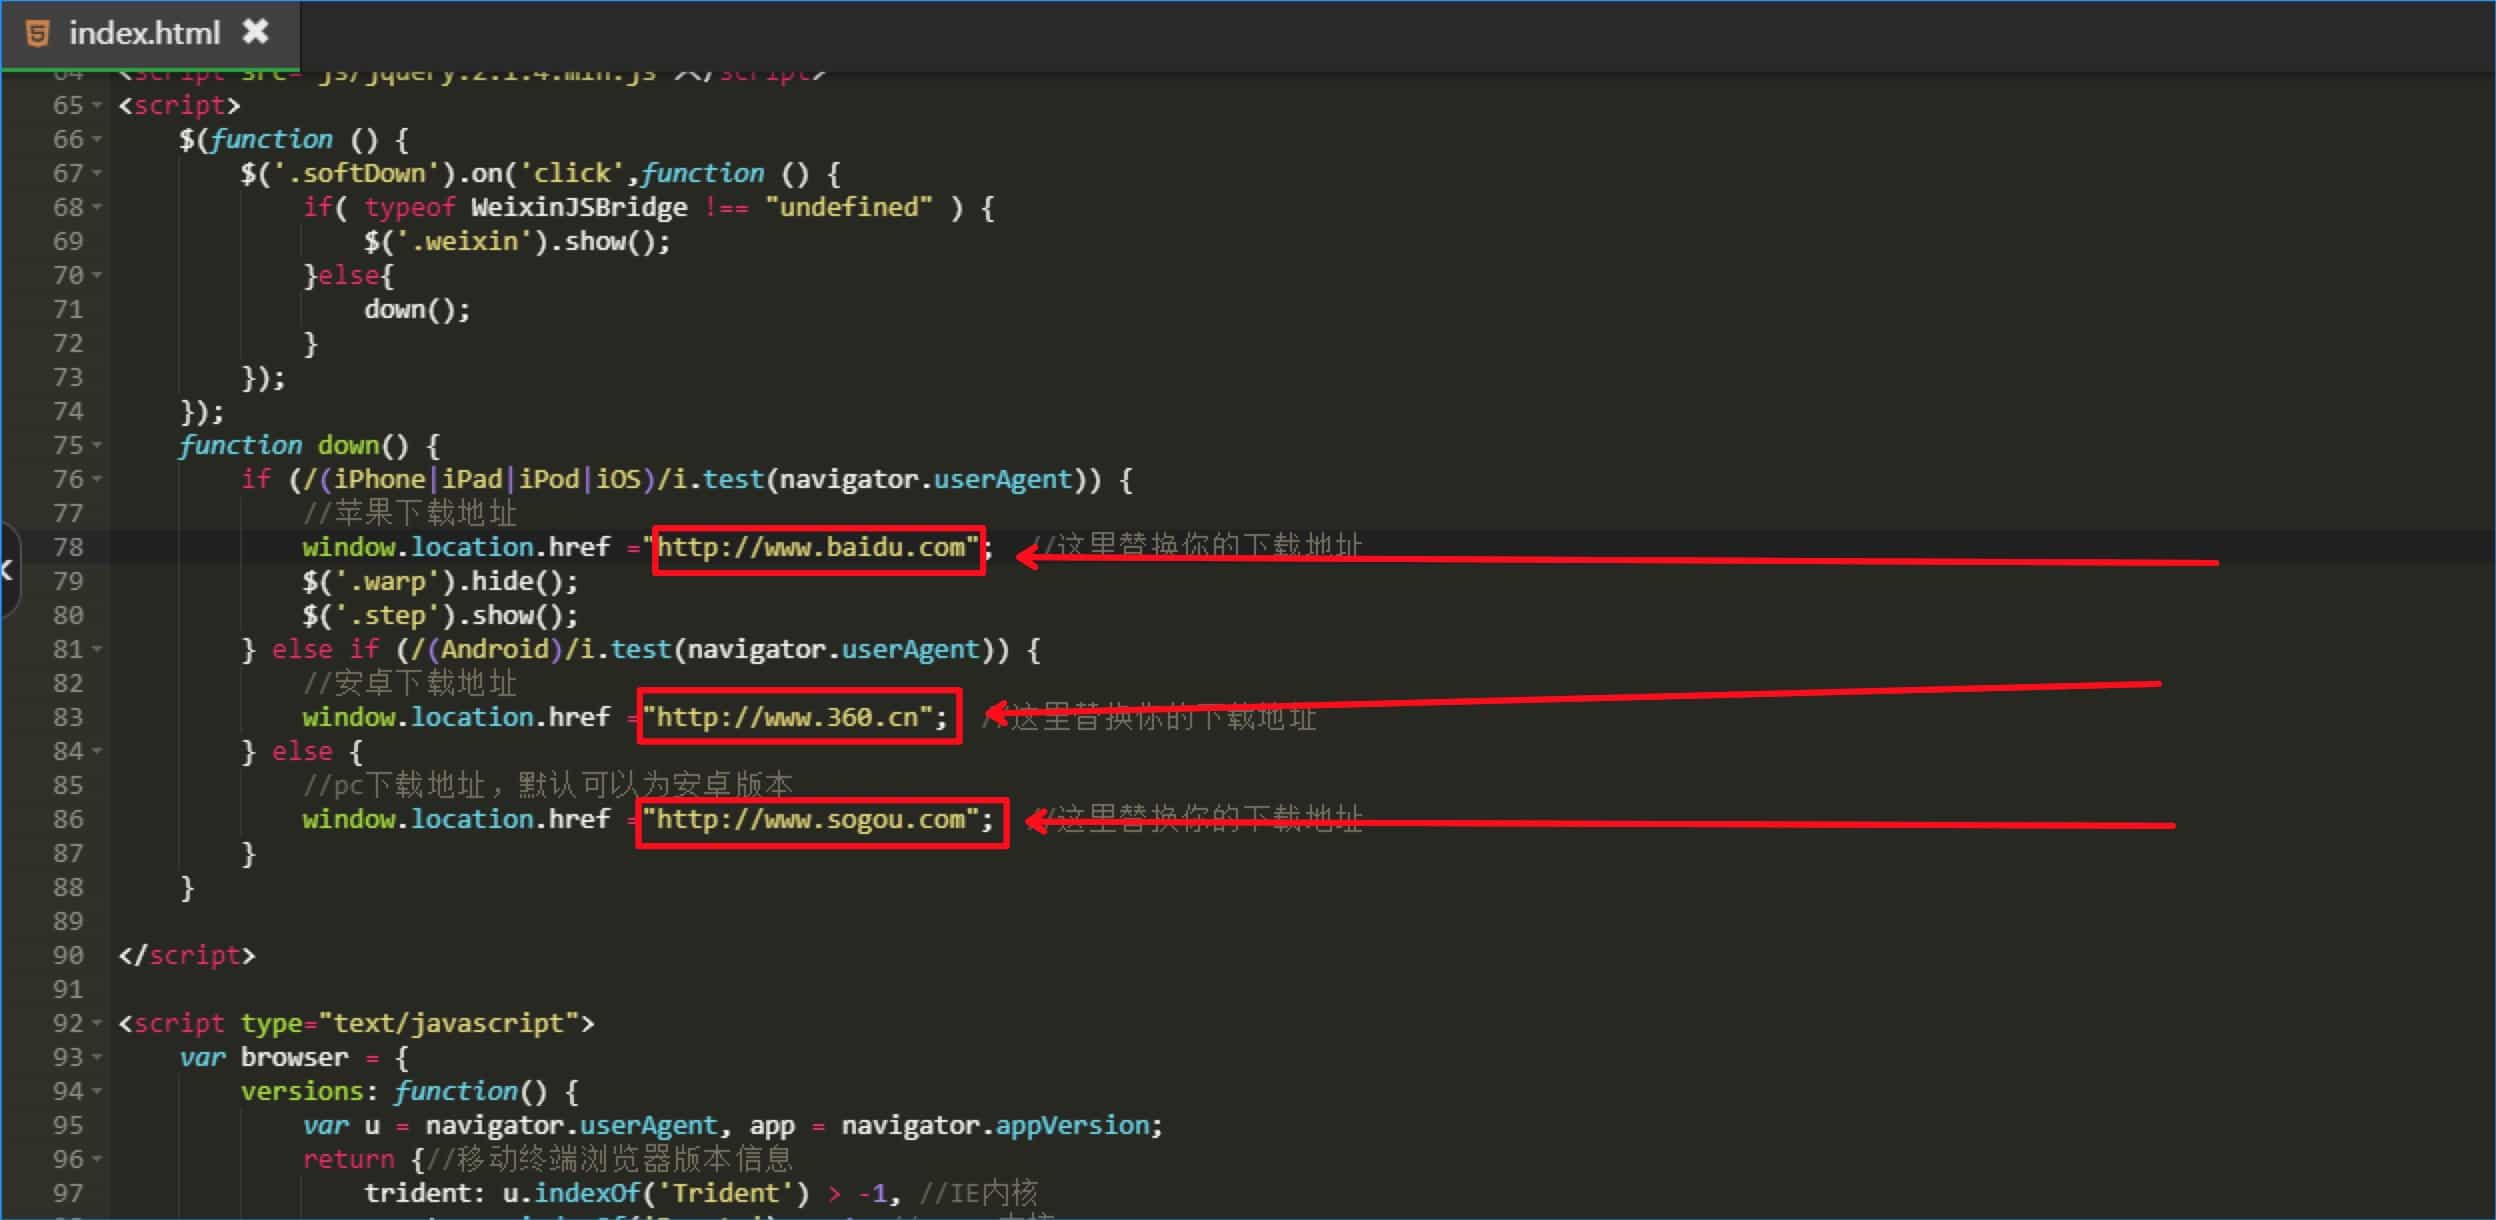
Task: Click line number 78 in the gutter
Action: tap(68, 547)
